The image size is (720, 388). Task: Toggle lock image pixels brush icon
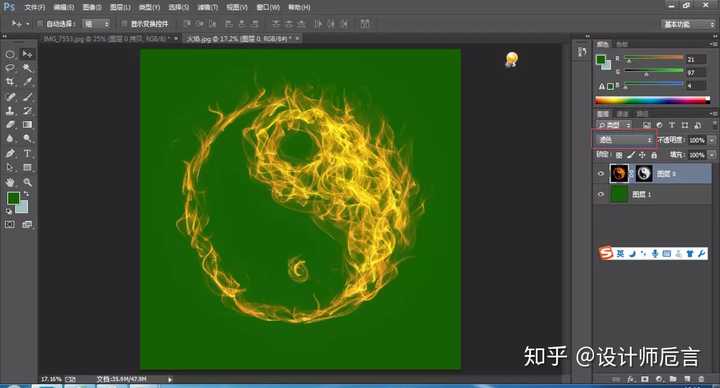tap(631, 155)
